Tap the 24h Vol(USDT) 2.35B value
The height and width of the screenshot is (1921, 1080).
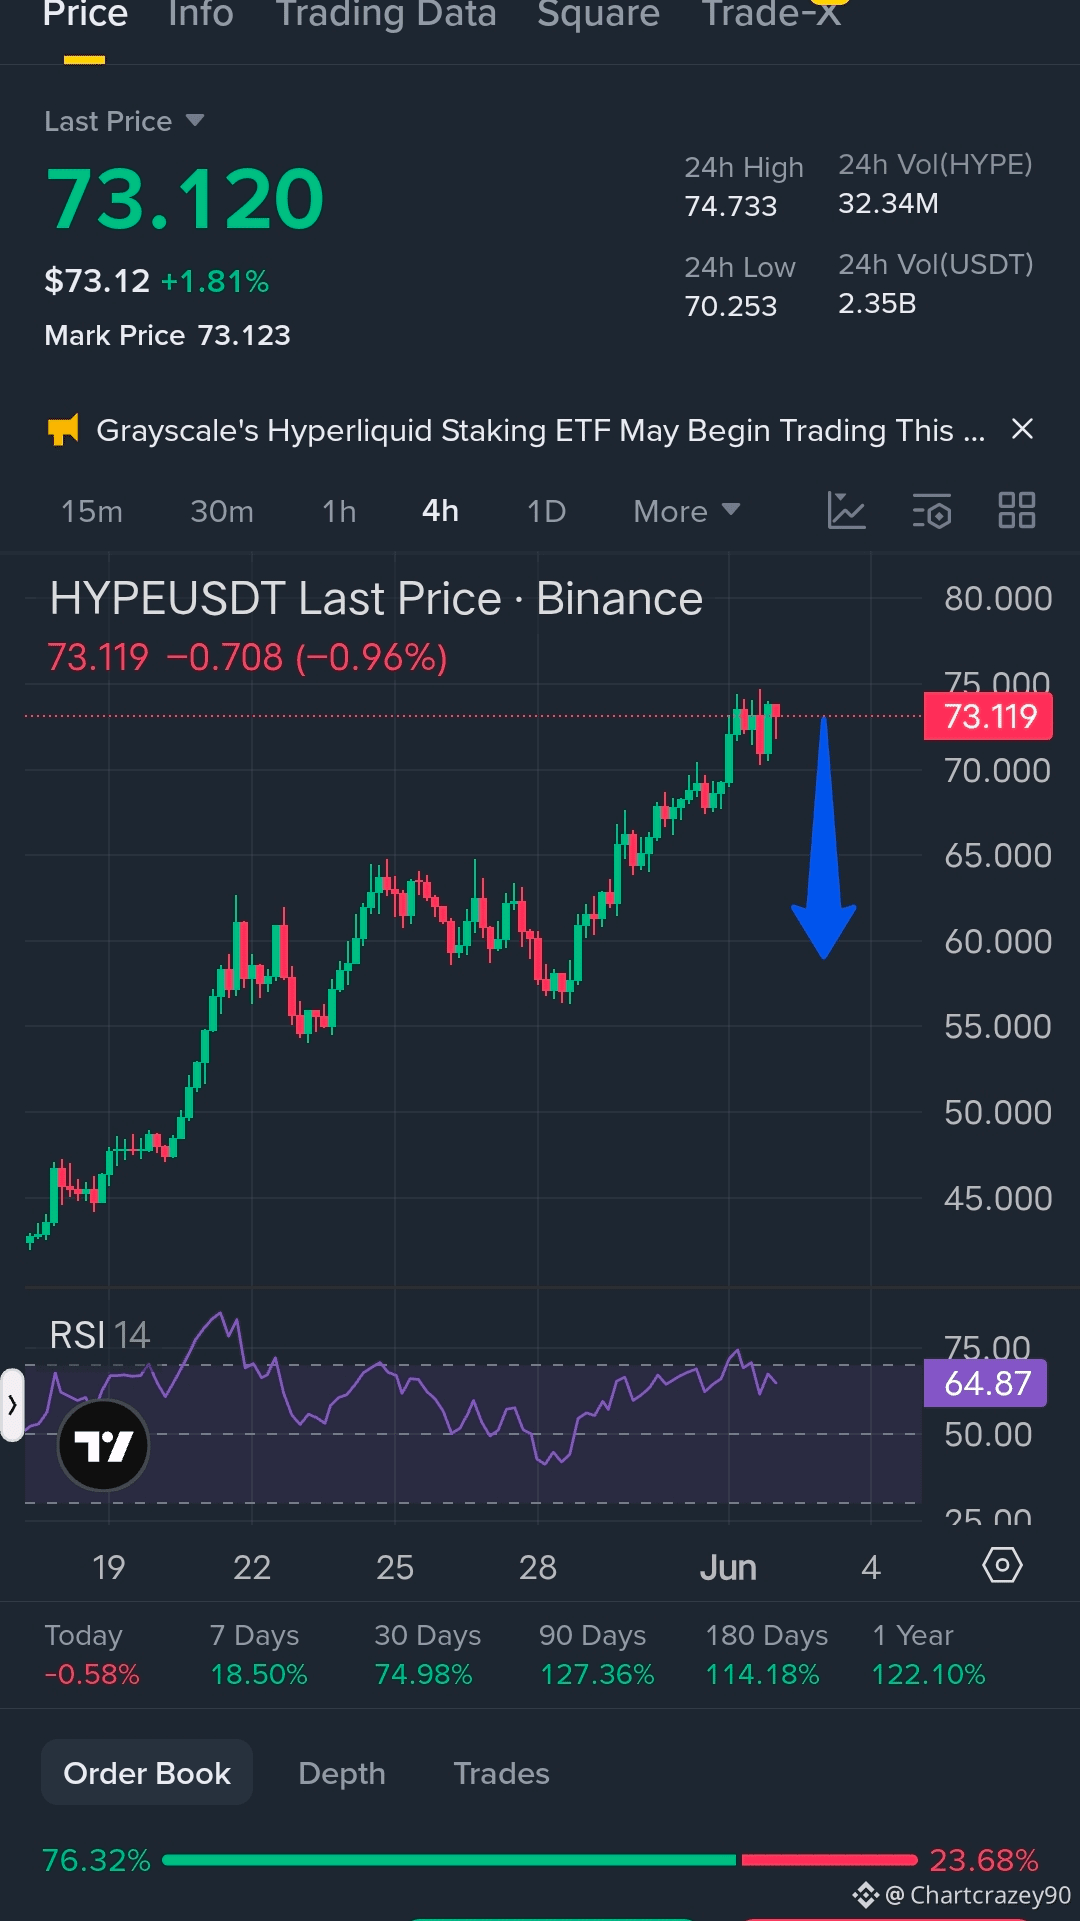[877, 303]
